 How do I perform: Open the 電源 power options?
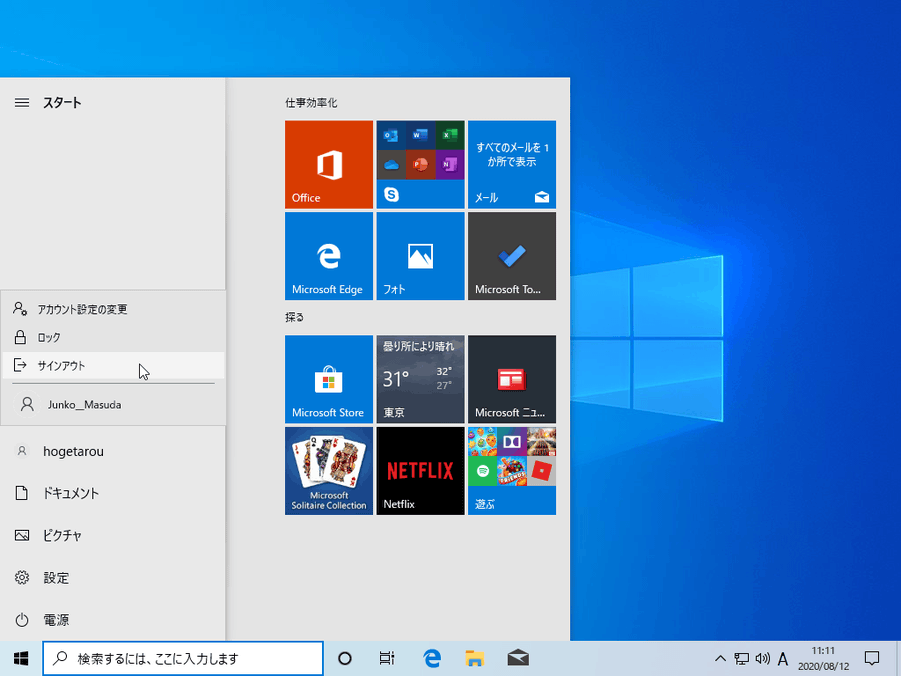click(x=113, y=620)
